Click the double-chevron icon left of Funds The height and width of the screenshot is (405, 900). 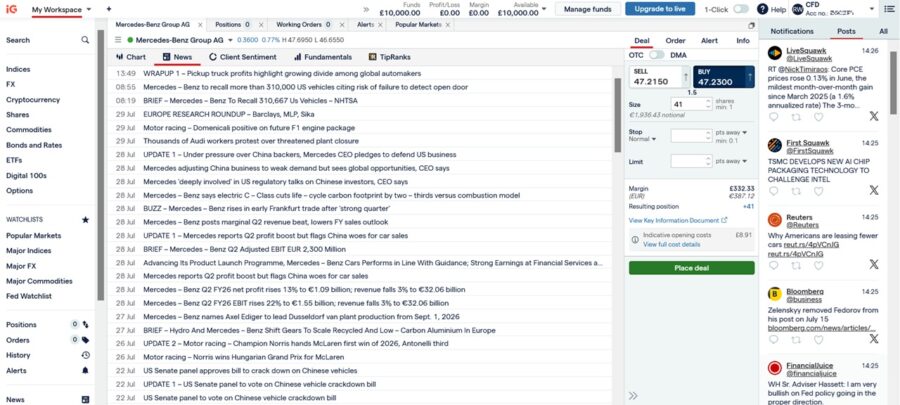tap(366, 9)
